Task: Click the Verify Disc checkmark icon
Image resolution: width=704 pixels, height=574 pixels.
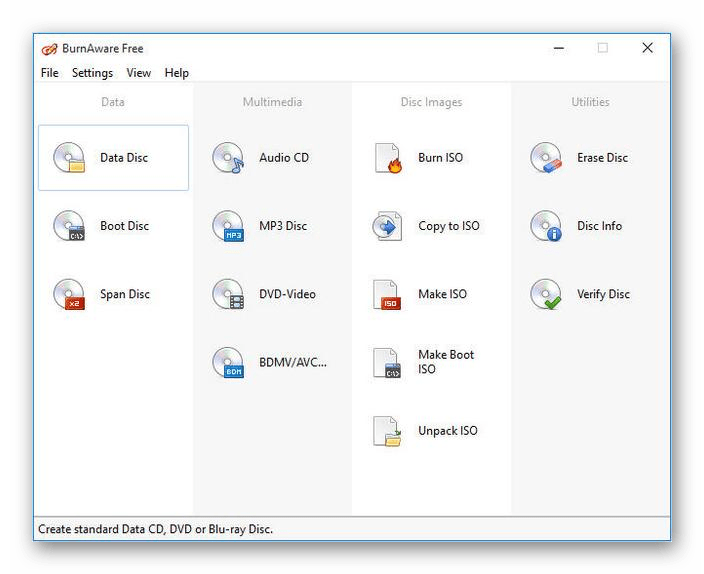Action: pos(546,294)
